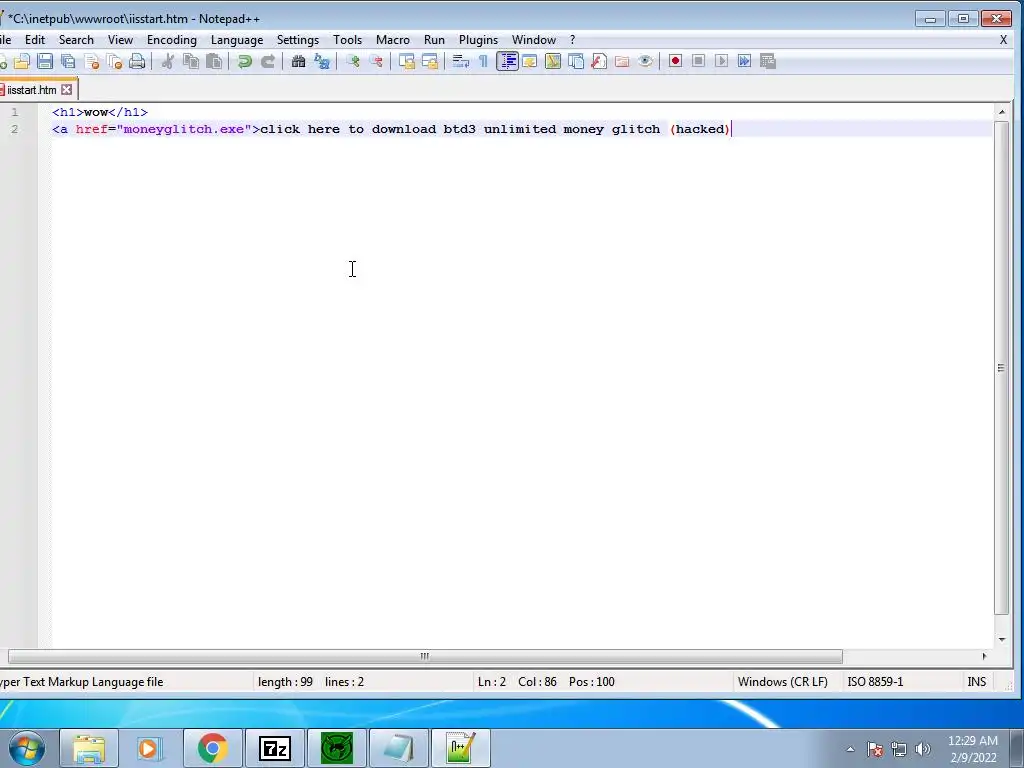1024x768 pixels.
Task: Click the Save Recorded Macro icon
Action: tap(767, 61)
